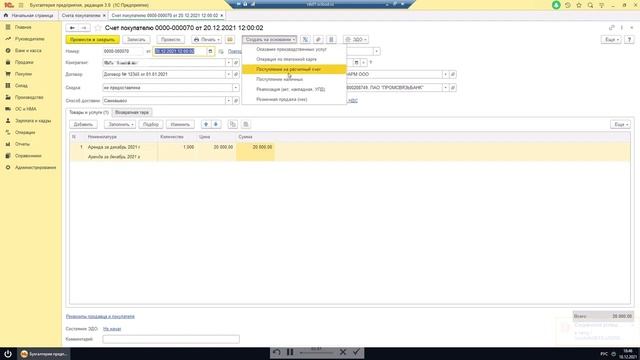Open the Администрирование sidebar section

click(36, 167)
